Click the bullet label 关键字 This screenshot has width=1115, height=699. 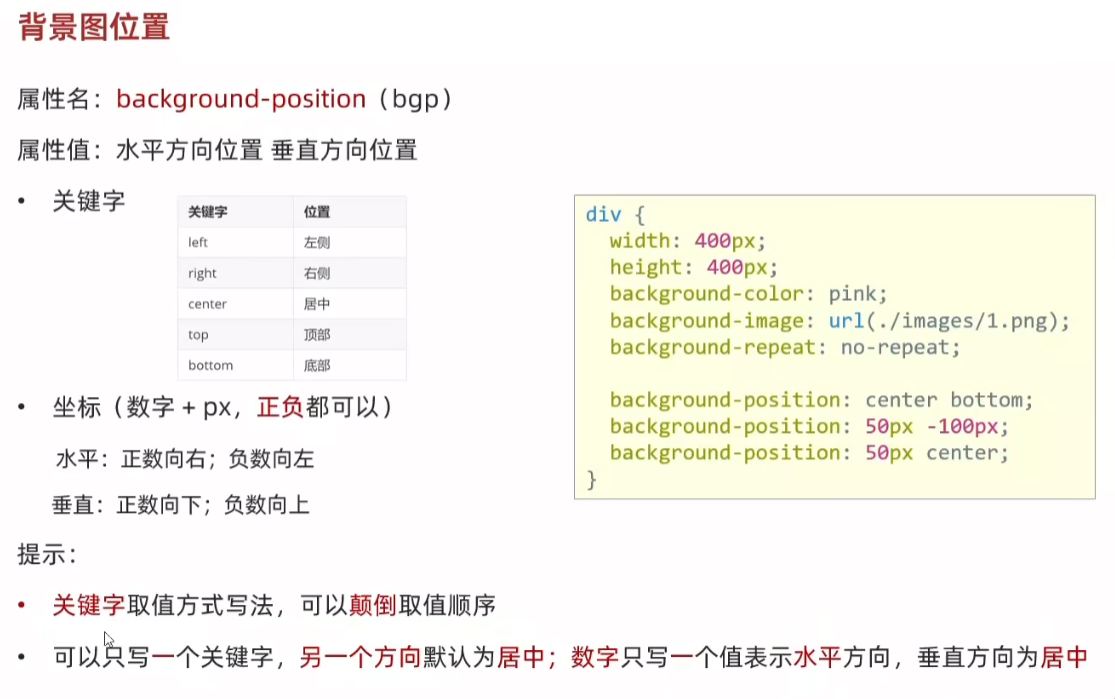(89, 201)
